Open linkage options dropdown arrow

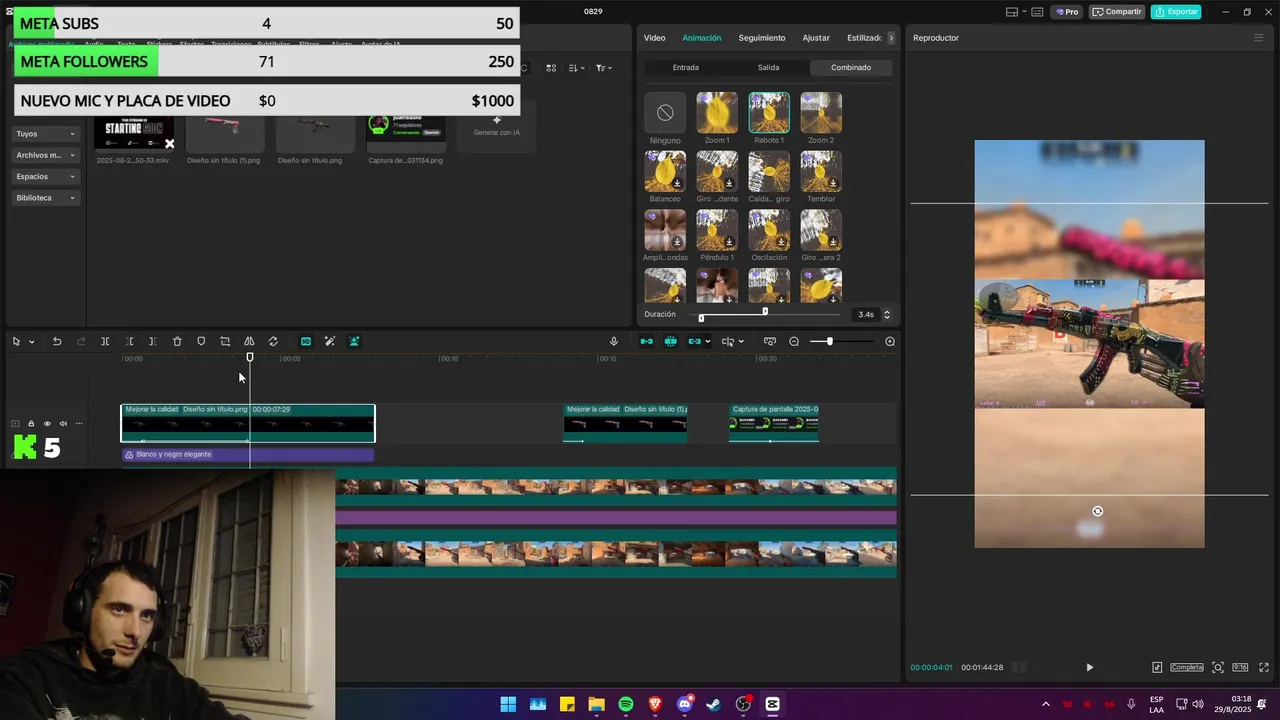pos(708,342)
